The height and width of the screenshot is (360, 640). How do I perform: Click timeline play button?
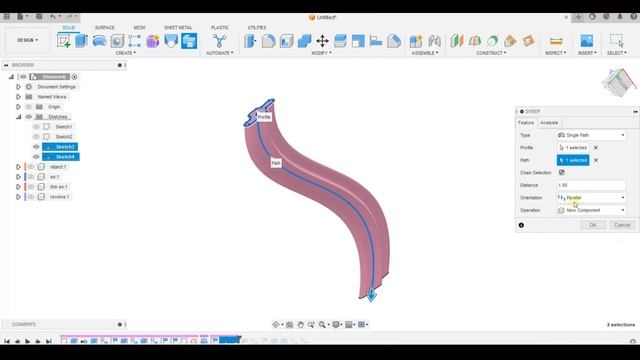pyautogui.click(x=27, y=341)
